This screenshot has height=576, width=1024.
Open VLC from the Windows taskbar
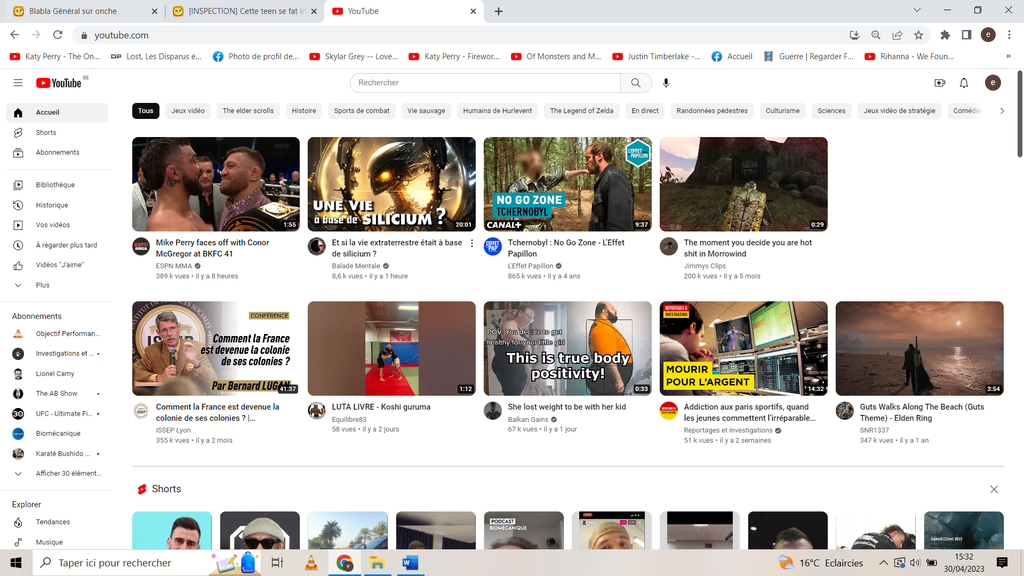coord(311,563)
